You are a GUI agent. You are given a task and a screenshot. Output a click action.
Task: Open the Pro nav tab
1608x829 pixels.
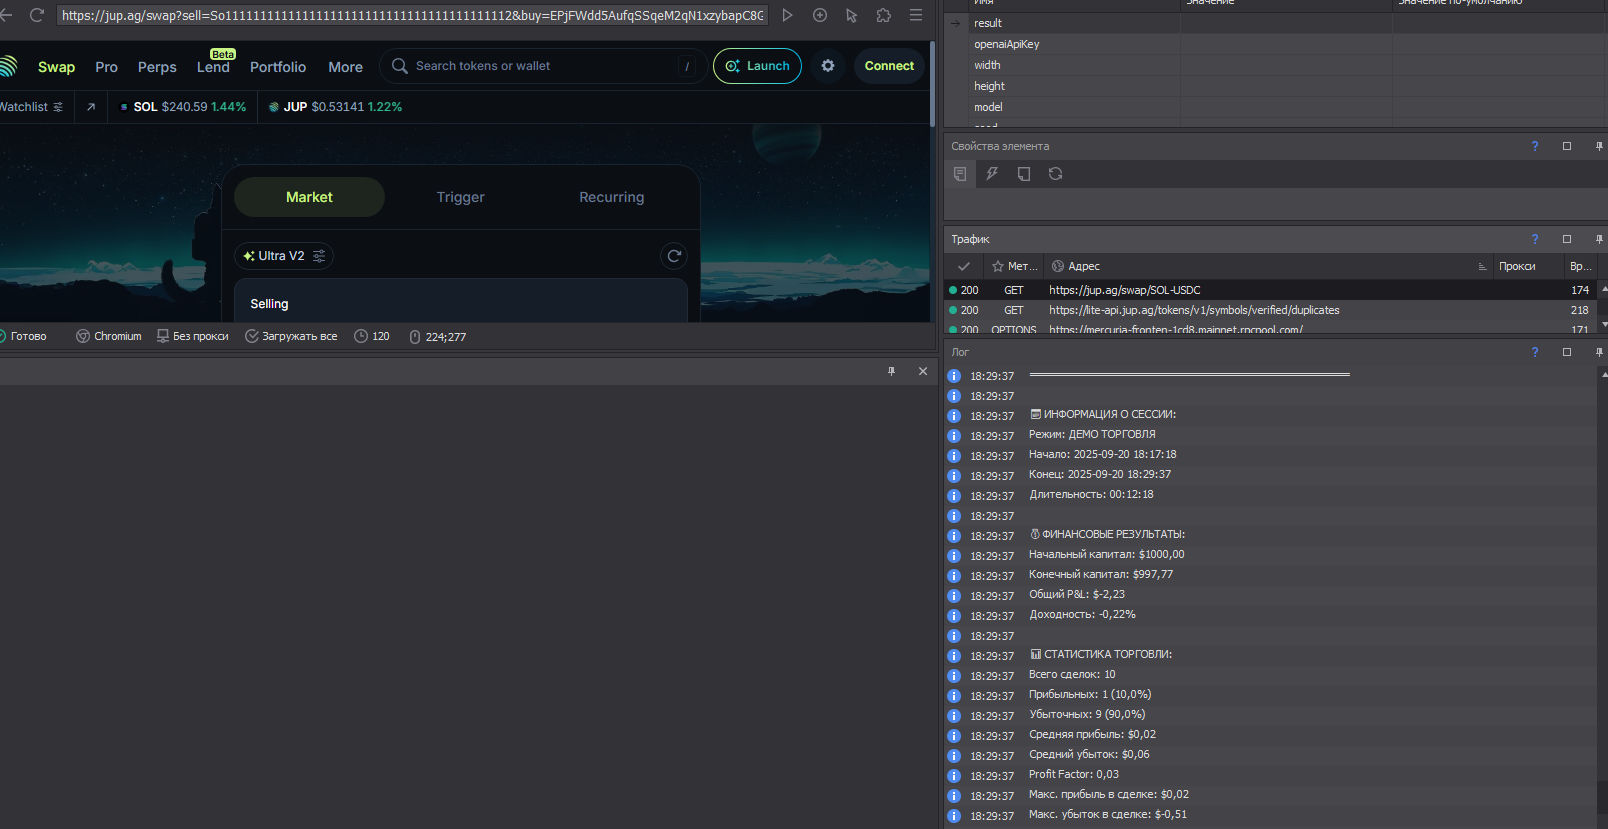point(106,67)
